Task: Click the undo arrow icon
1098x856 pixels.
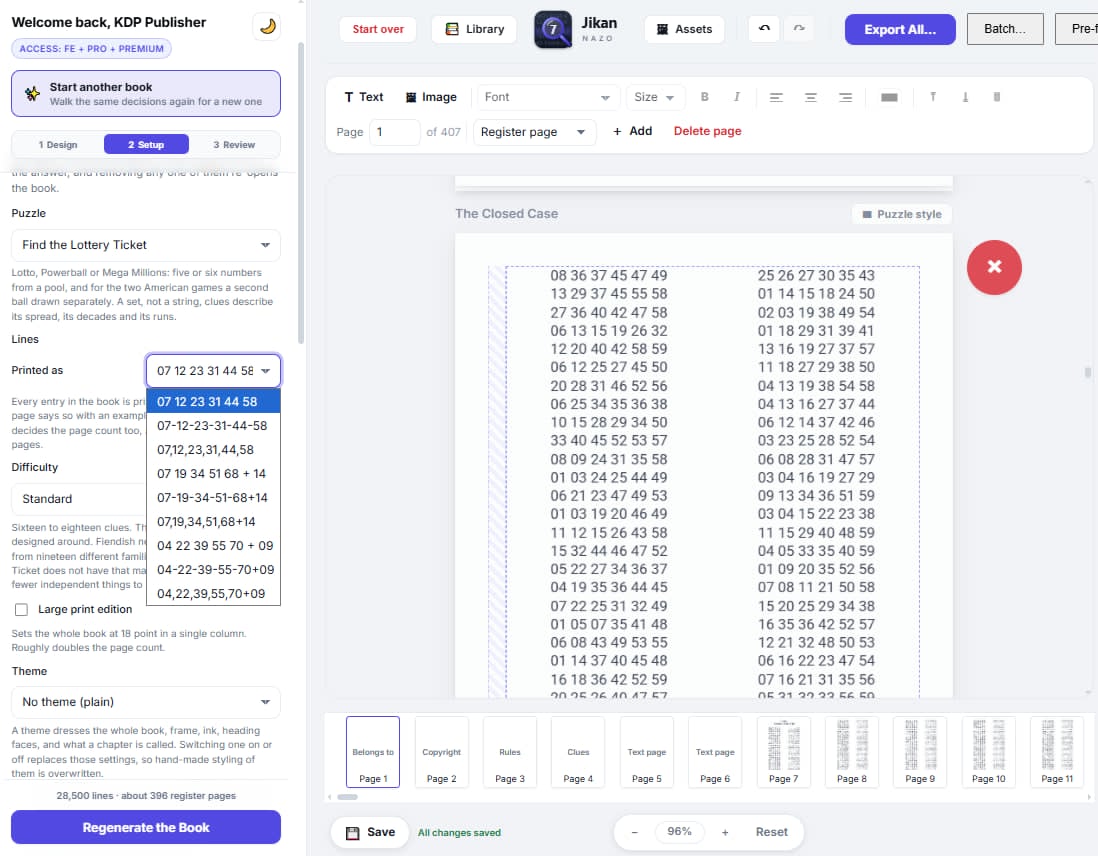Action: tap(764, 29)
